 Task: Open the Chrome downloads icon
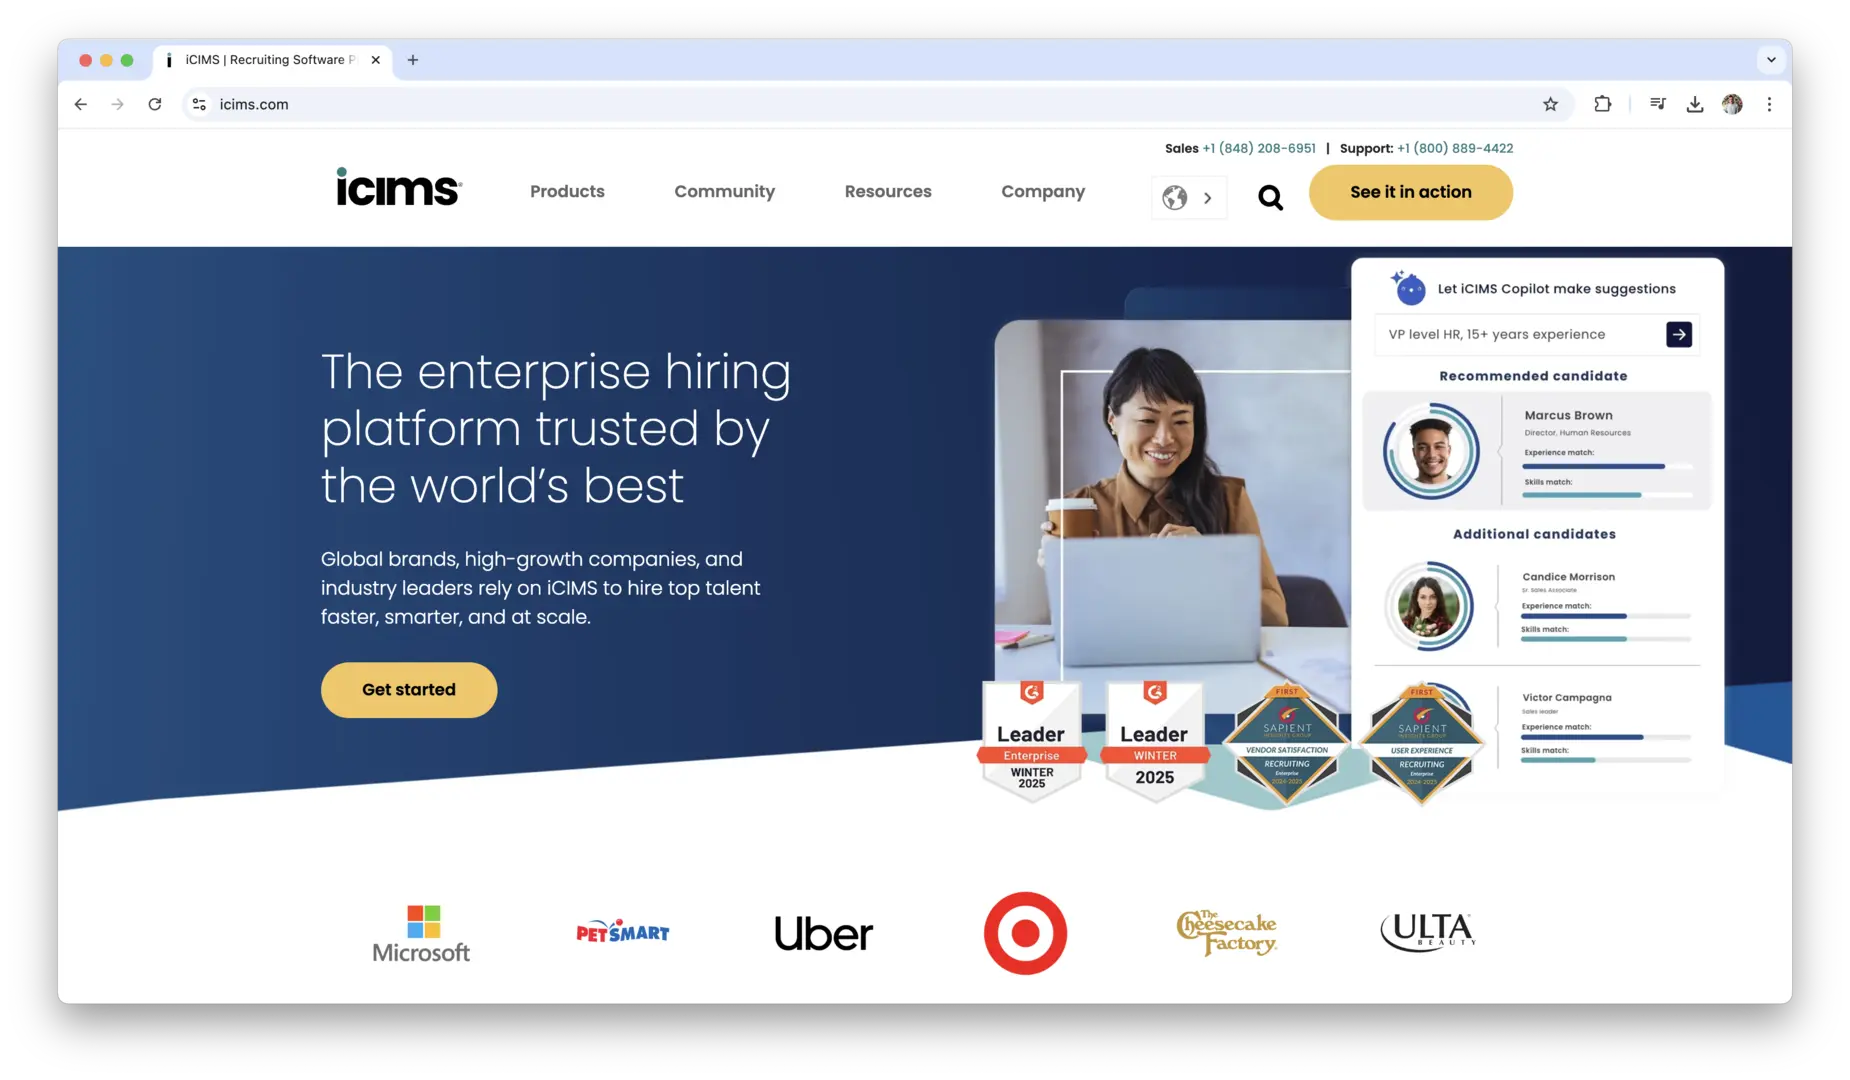pos(1694,104)
